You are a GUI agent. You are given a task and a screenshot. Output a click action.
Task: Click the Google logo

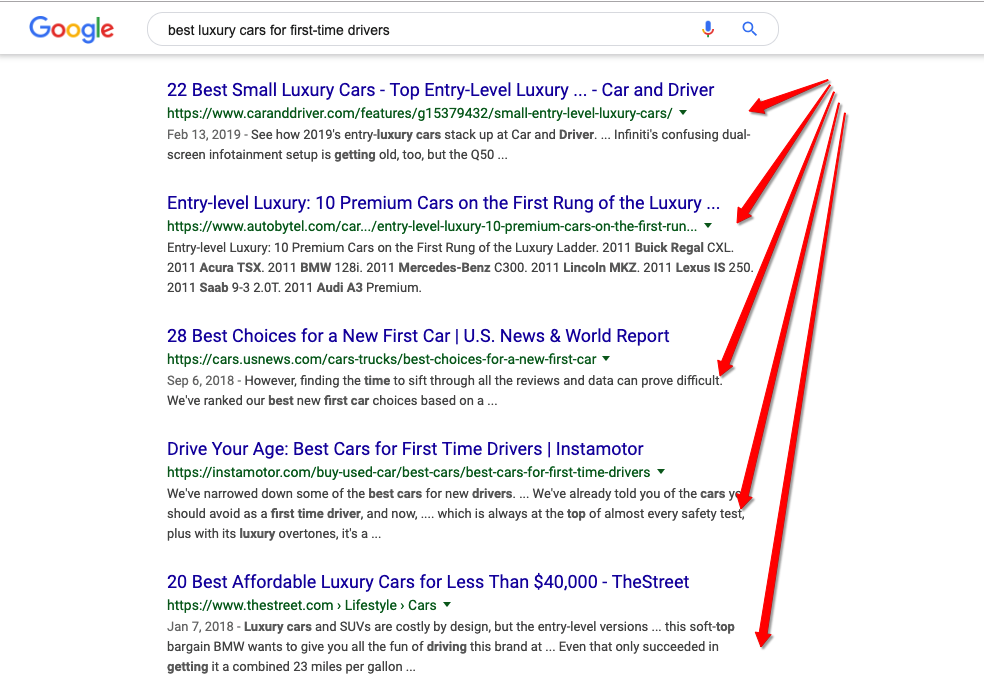point(72,29)
